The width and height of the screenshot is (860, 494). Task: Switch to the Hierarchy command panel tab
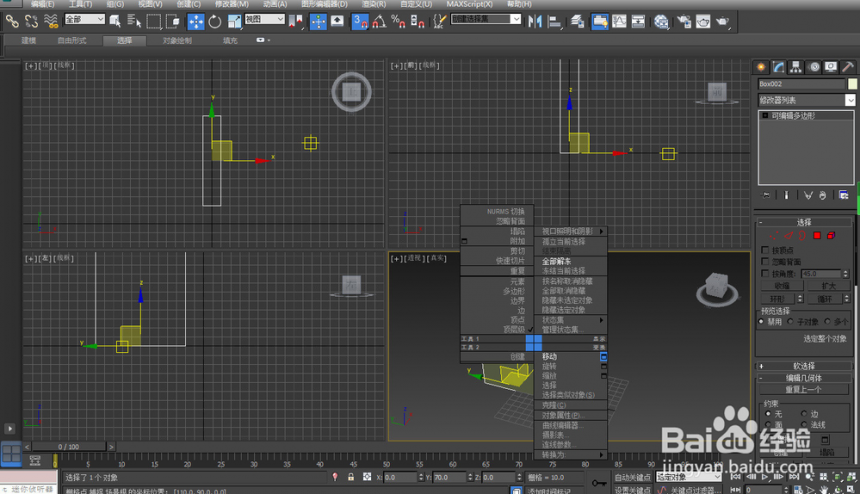(795, 67)
